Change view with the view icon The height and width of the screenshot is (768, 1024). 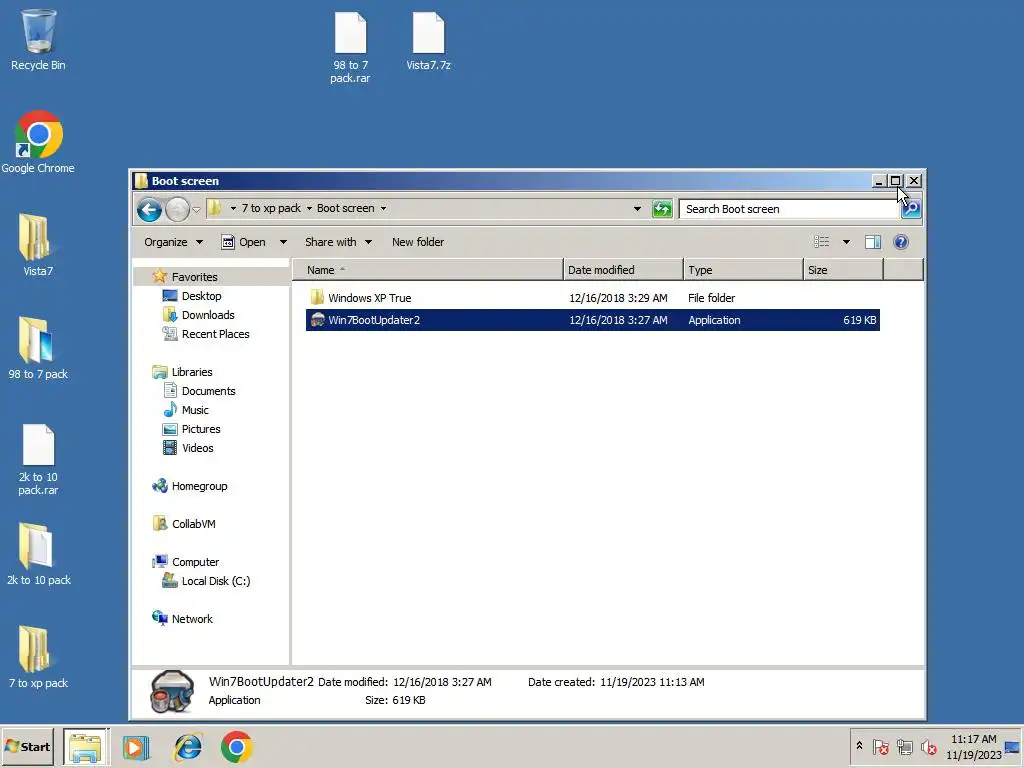(x=822, y=242)
